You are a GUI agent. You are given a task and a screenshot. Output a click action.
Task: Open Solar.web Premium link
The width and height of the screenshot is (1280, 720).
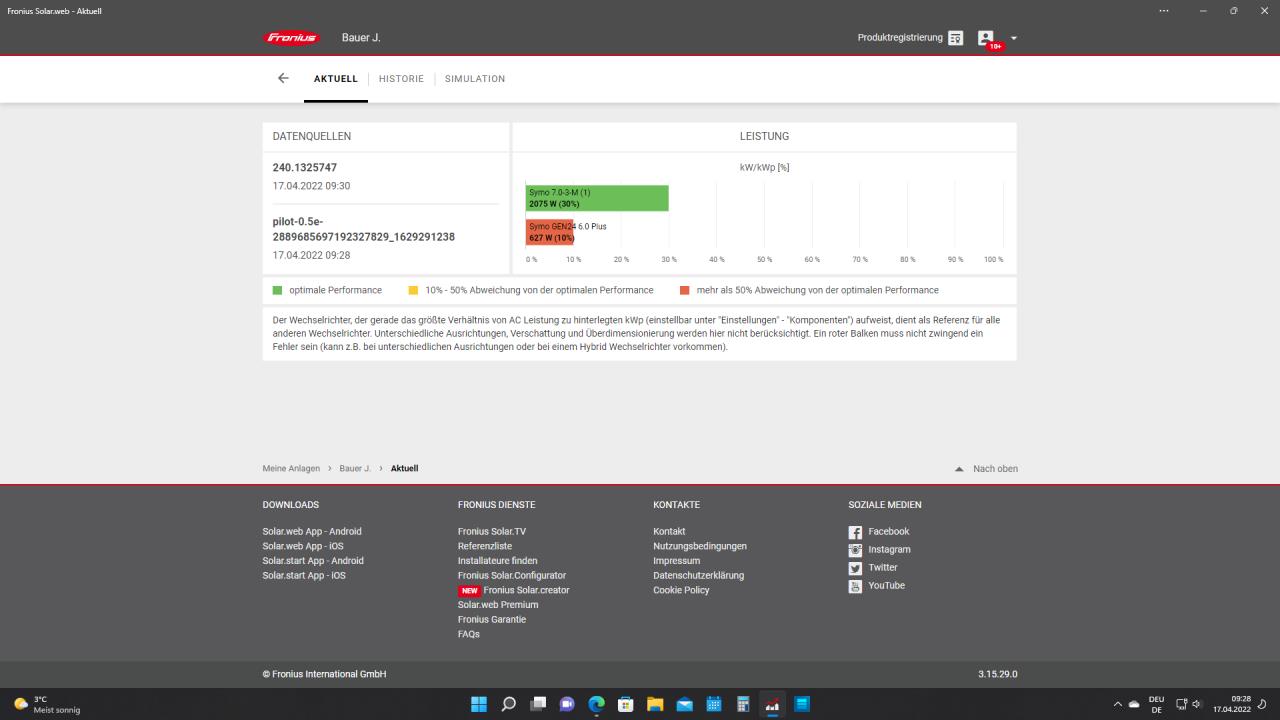point(498,605)
